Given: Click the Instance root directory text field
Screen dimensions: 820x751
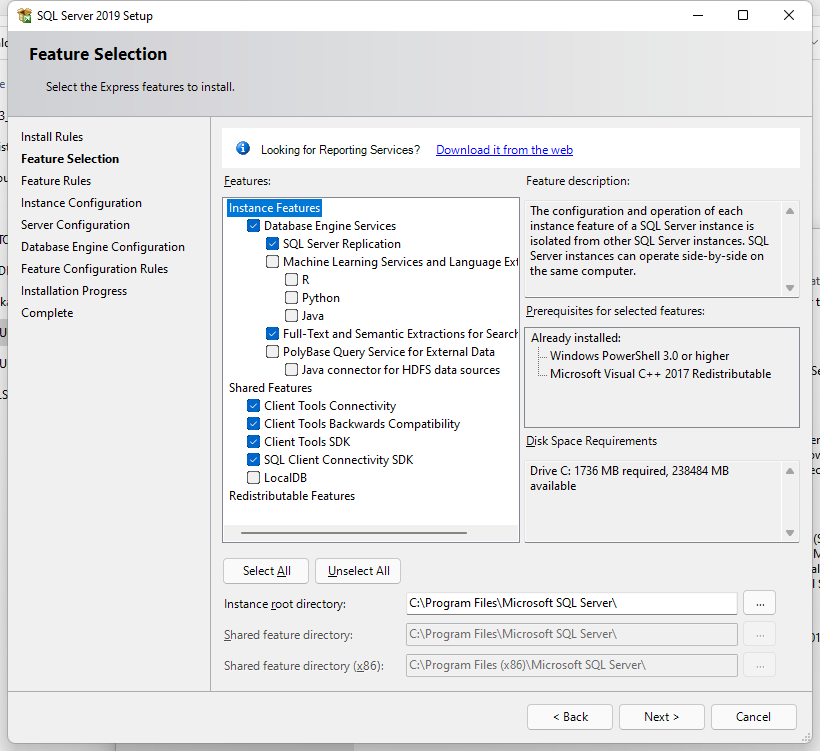Looking at the screenshot, I should 572,604.
